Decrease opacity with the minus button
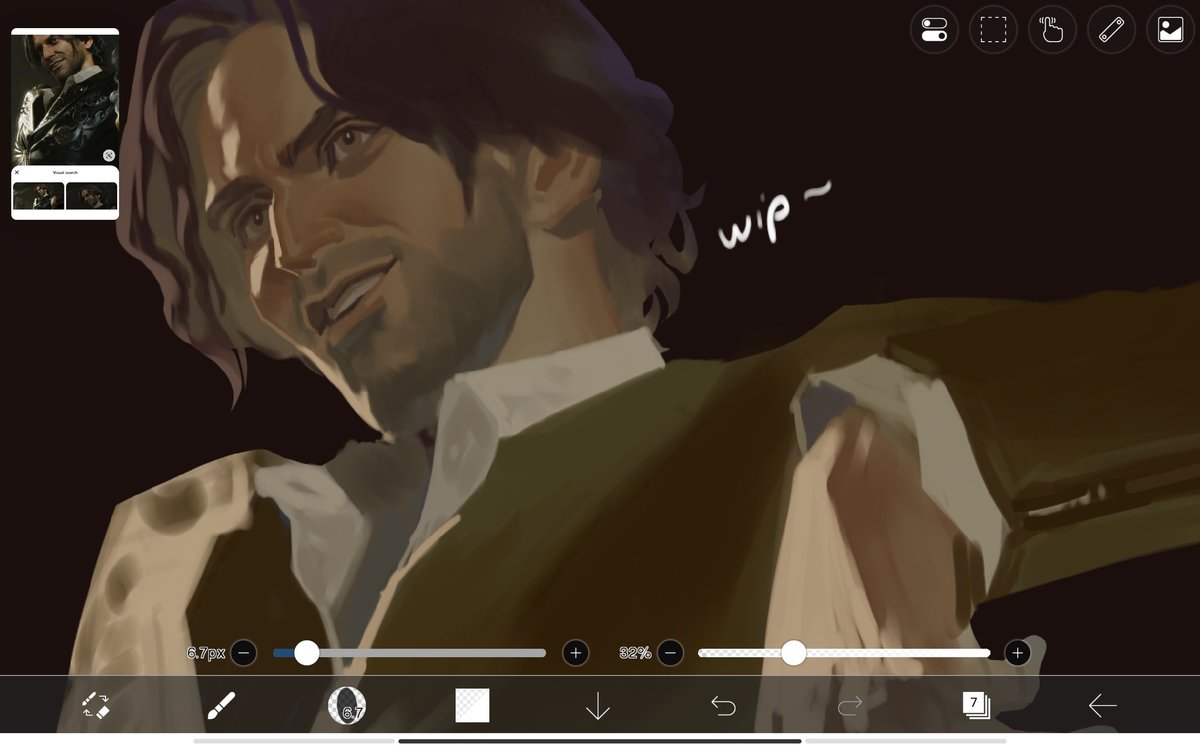1200x750 pixels. 671,653
